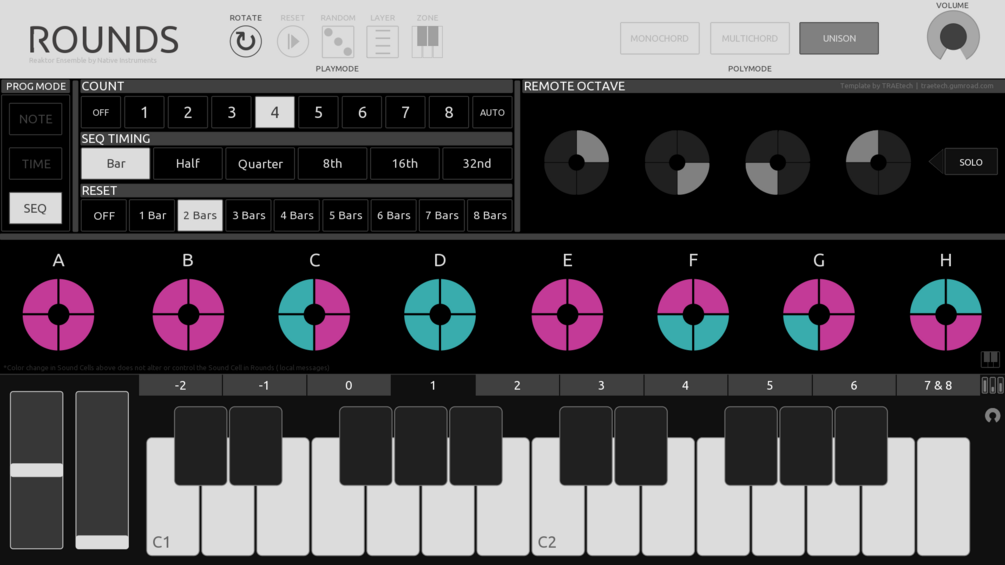Select the Zone keyboard playmode icon

pyautogui.click(x=428, y=42)
